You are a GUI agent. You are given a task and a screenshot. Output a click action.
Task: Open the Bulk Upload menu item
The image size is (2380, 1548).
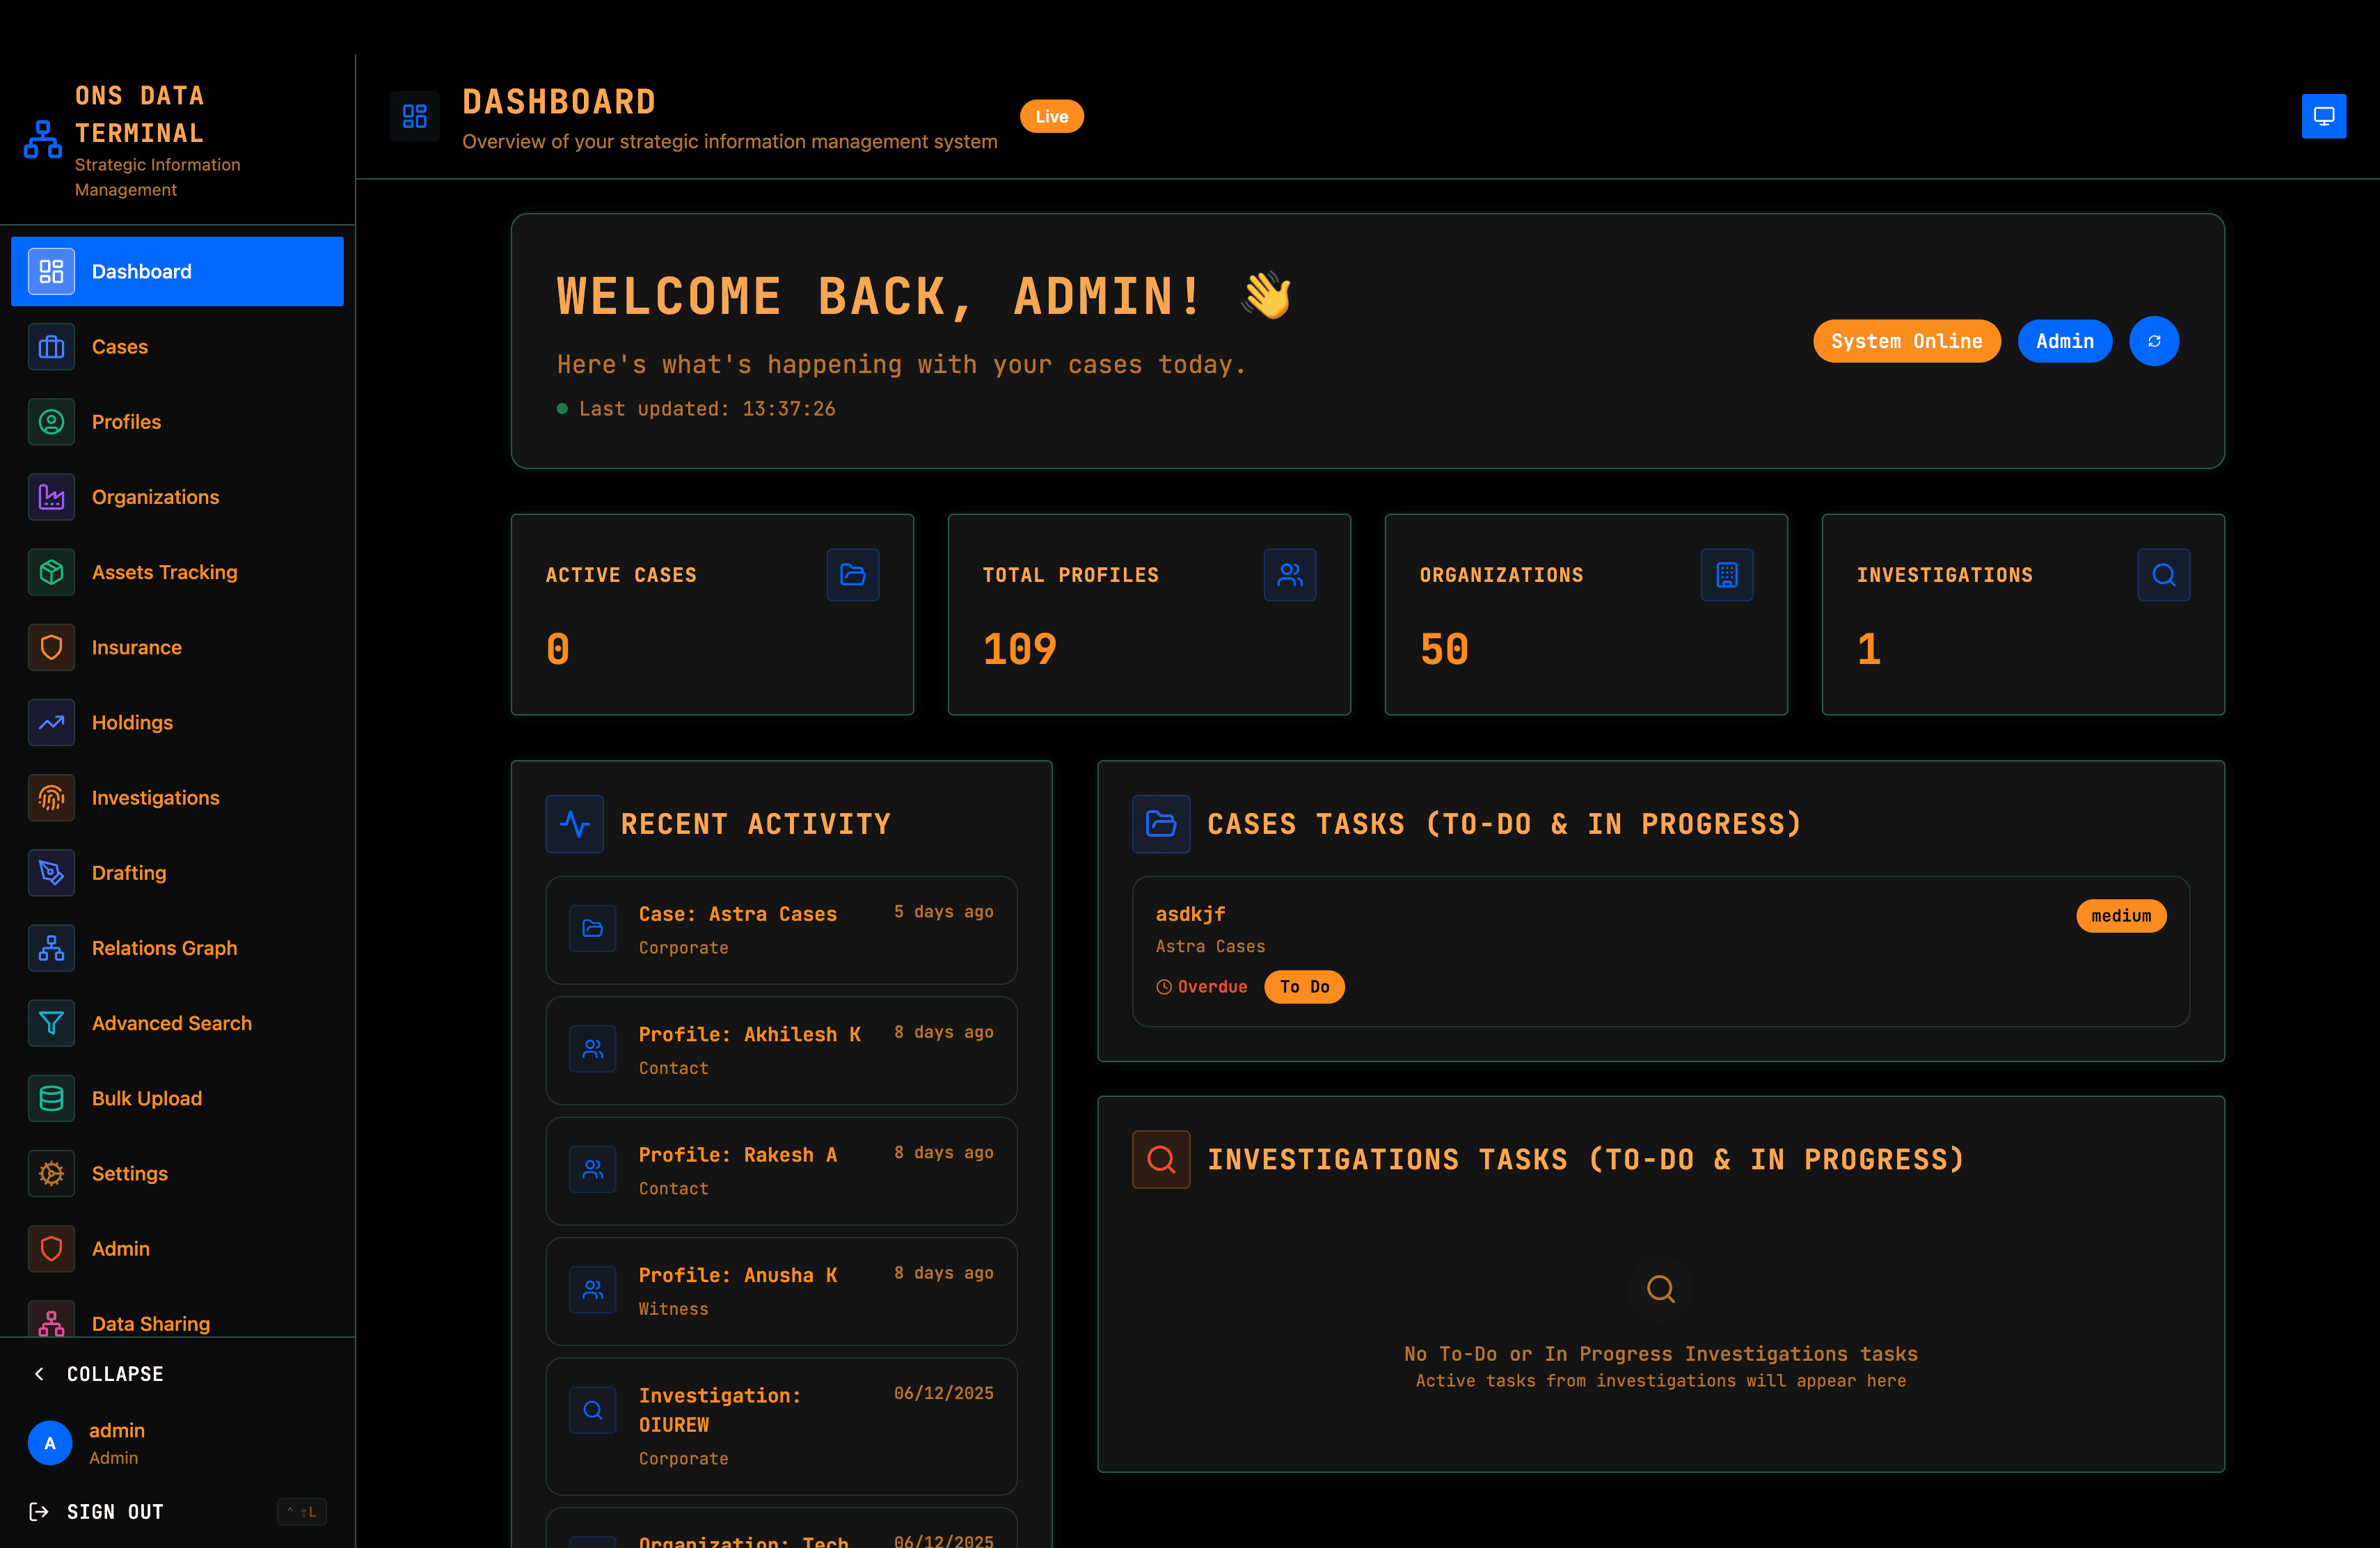pos(177,1098)
